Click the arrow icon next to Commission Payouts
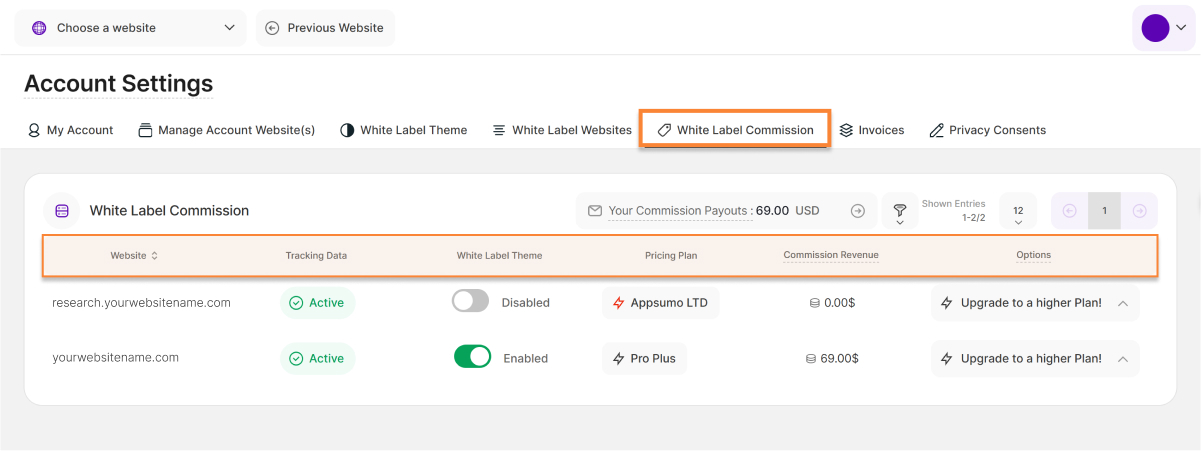 pos(857,211)
